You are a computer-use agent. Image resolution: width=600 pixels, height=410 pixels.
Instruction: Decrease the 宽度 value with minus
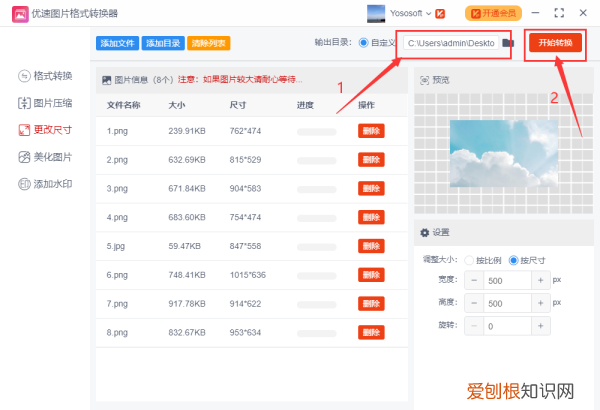(x=474, y=281)
